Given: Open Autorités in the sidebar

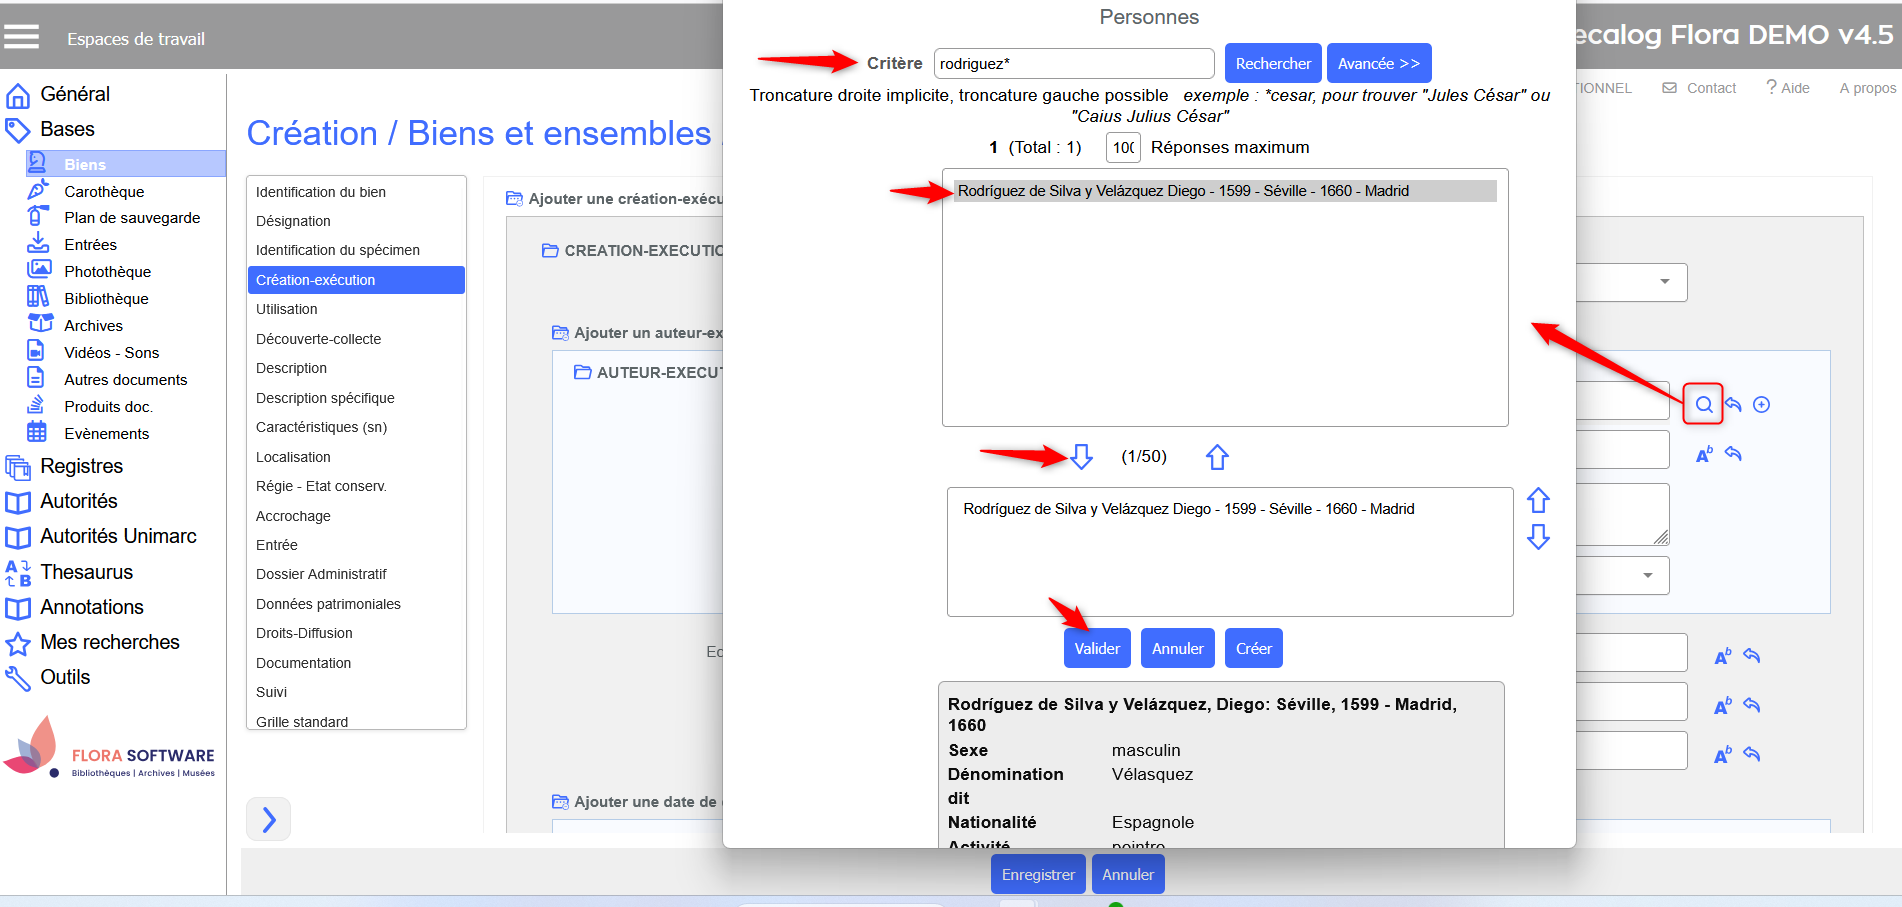Looking at the screenshot, I should tap(78, 501).
